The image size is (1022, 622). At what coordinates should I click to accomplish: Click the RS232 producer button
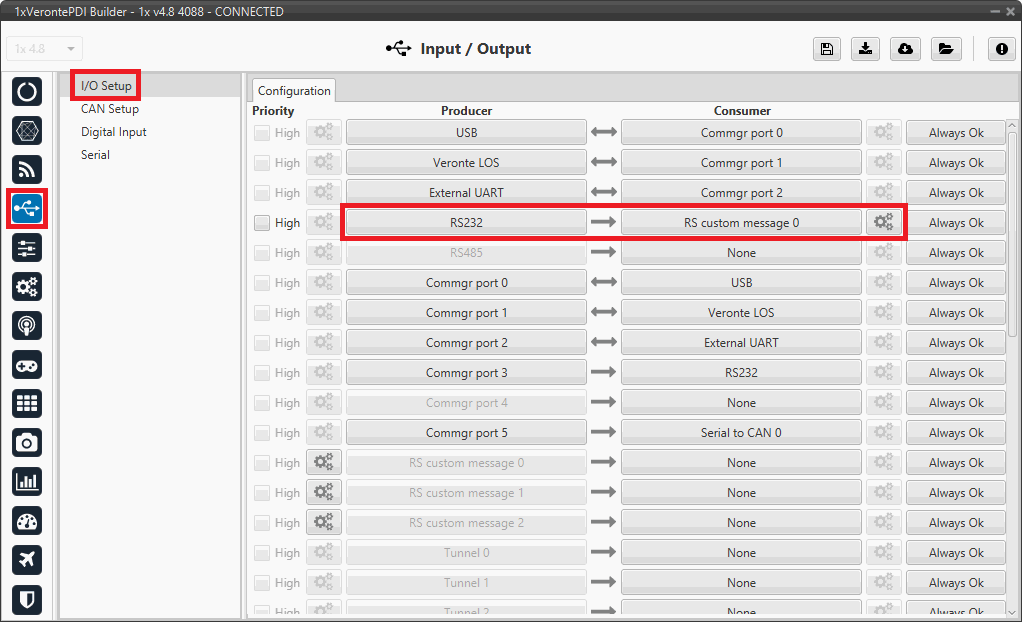(466, 222)
